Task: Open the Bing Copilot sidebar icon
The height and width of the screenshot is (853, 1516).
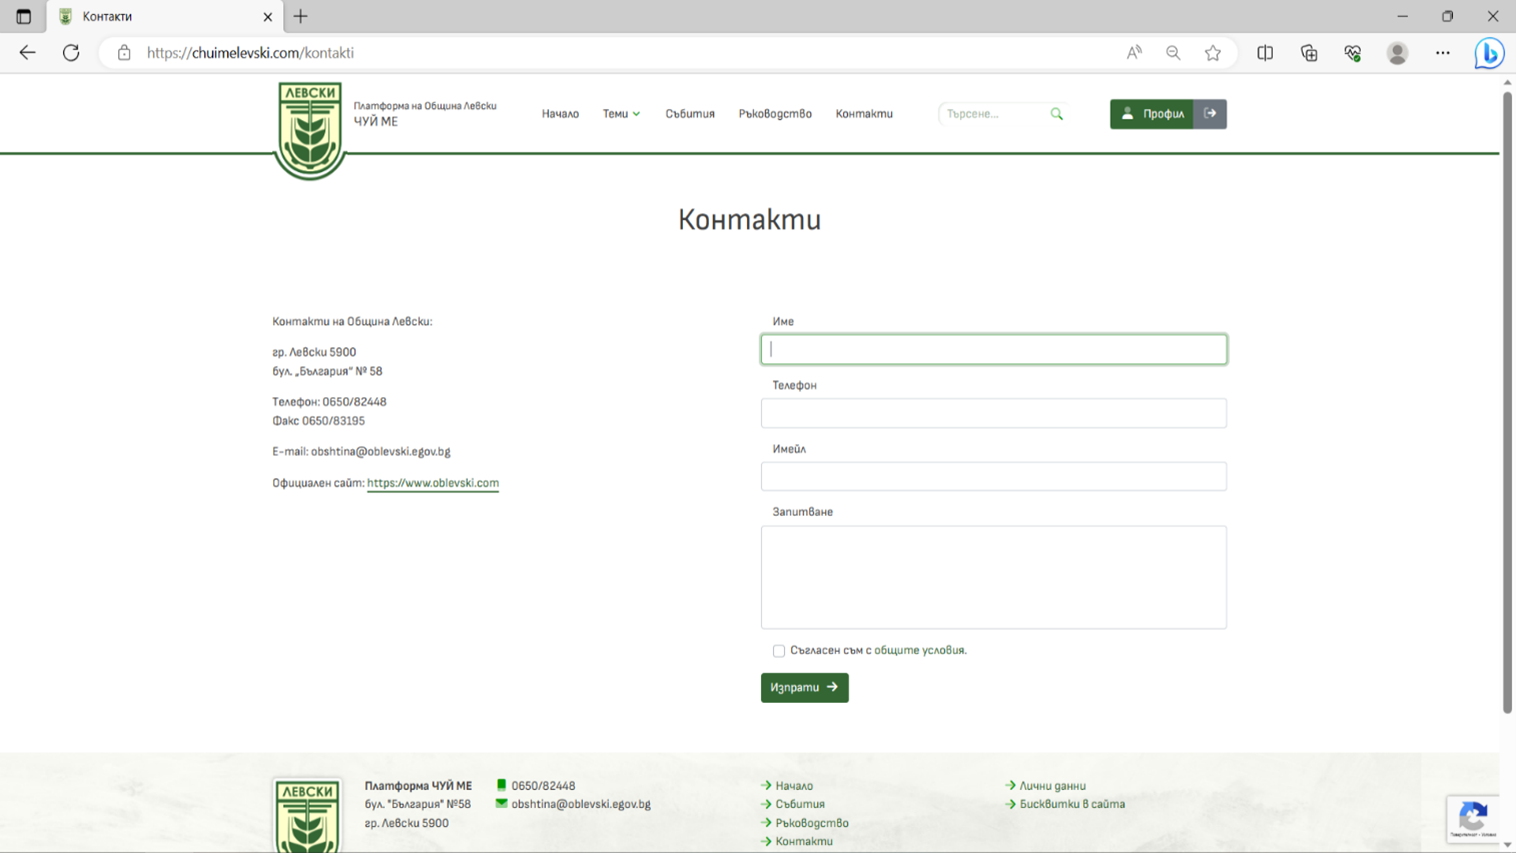Action: point(1488,53)
